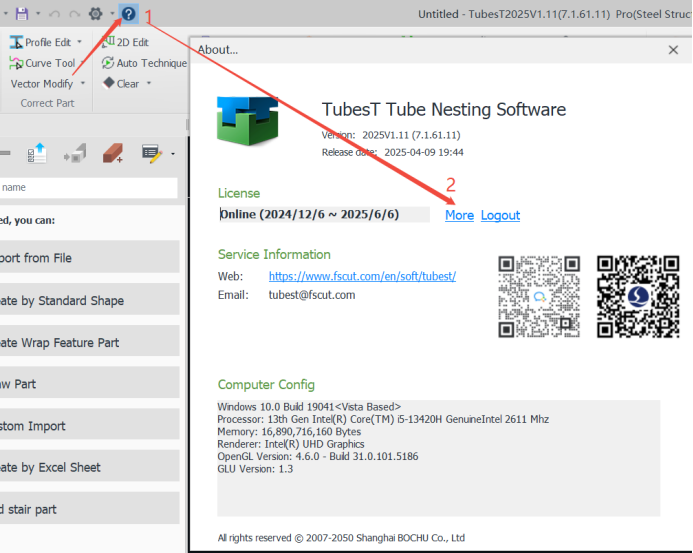Click the gray QR code image
Viewport: 693px width, 553px height.
pyautogui.click(x=539, y=297)
